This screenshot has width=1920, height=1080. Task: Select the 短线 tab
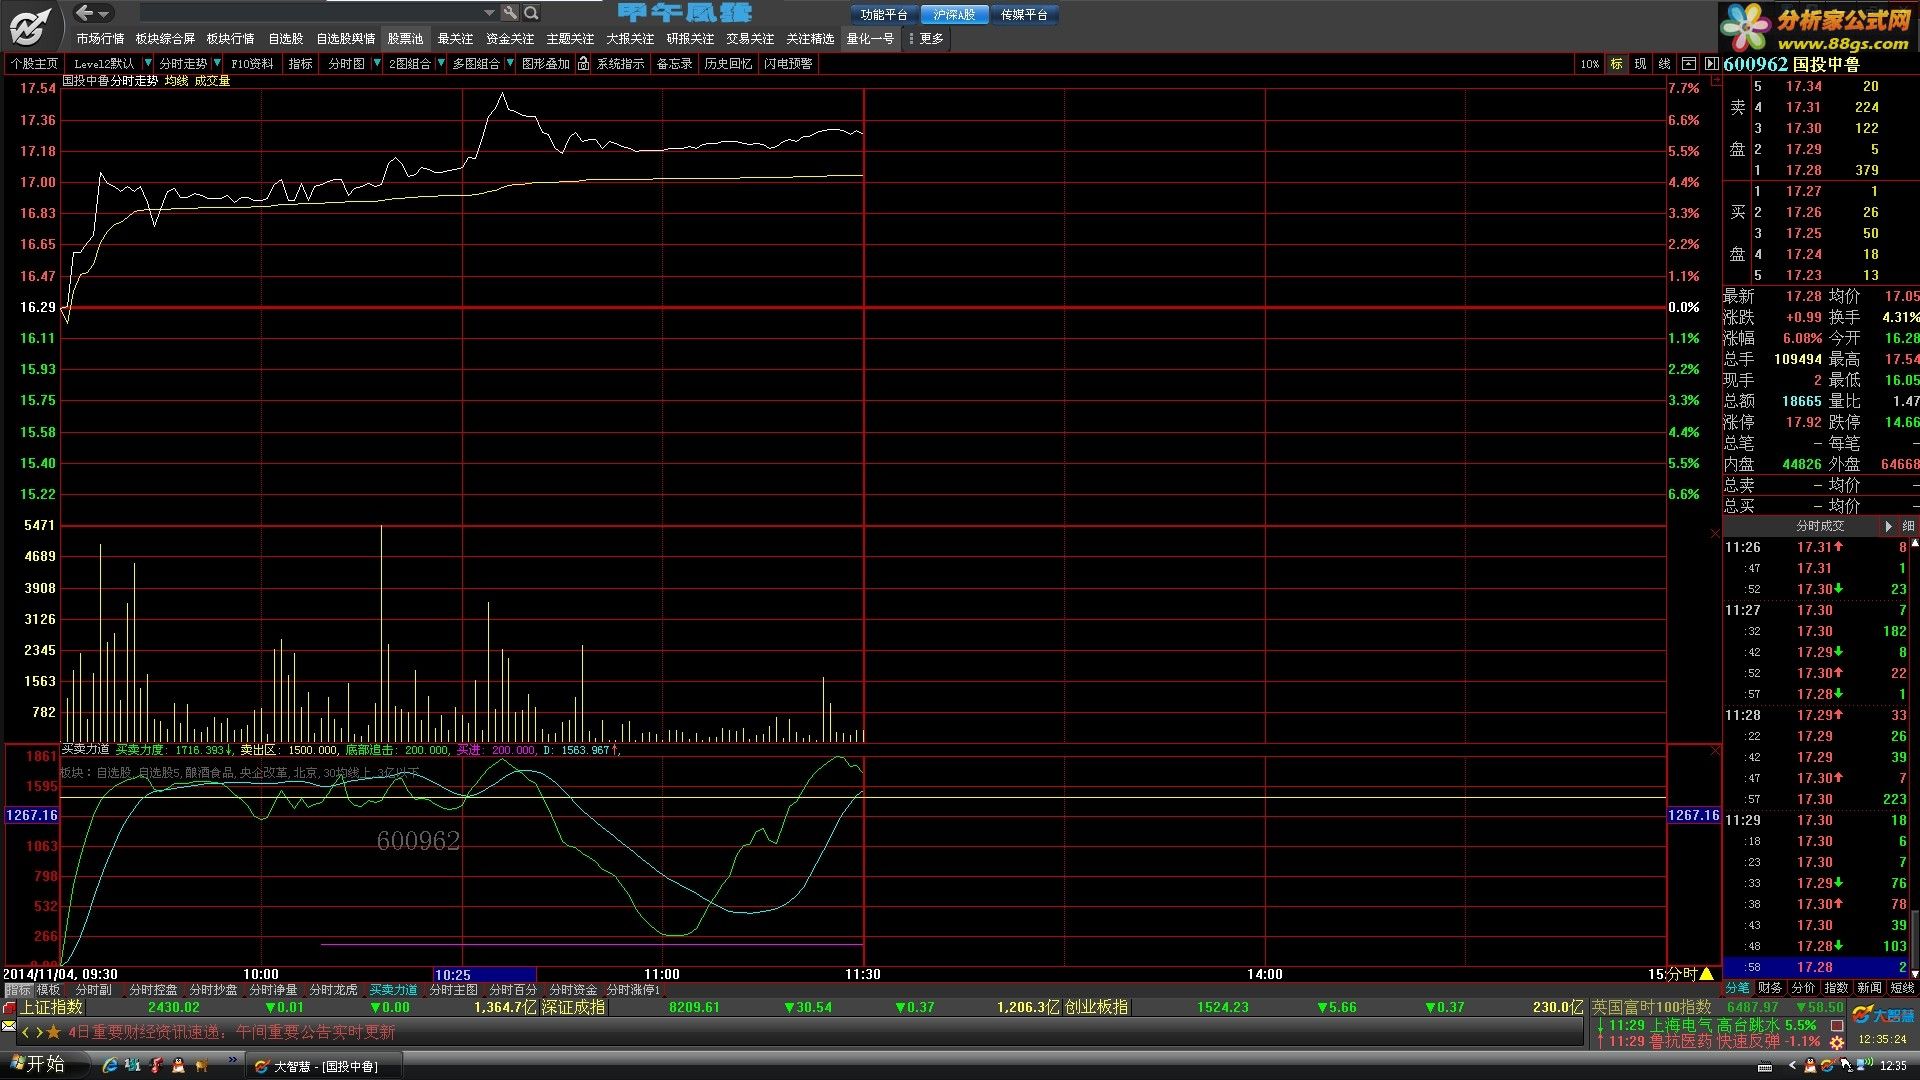pos(1902,988)
